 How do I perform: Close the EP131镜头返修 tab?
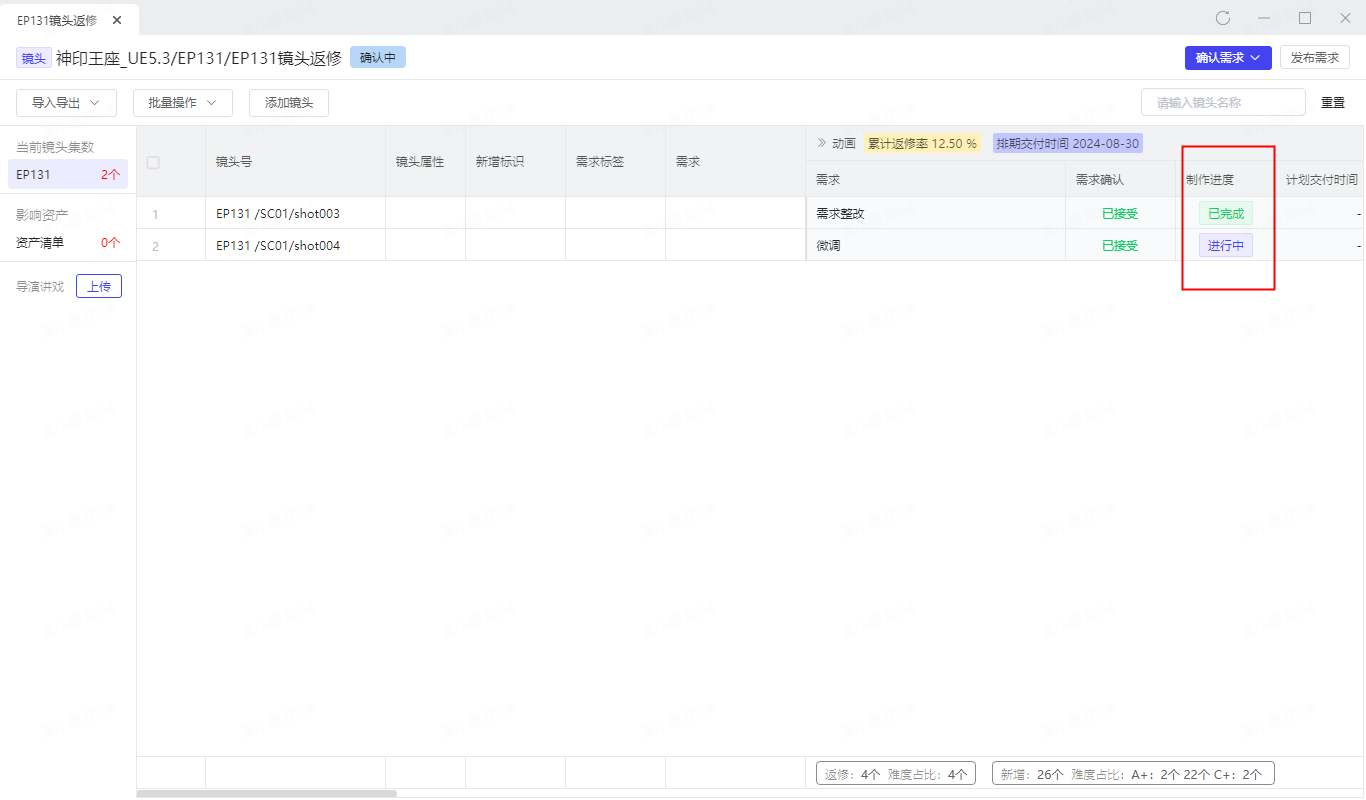117,20
